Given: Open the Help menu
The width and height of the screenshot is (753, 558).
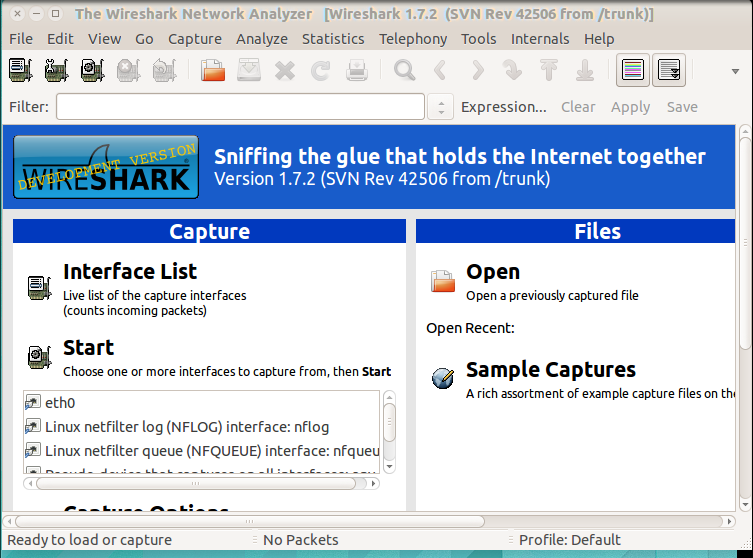Looking at the screenshot, I should pos(599,39).
